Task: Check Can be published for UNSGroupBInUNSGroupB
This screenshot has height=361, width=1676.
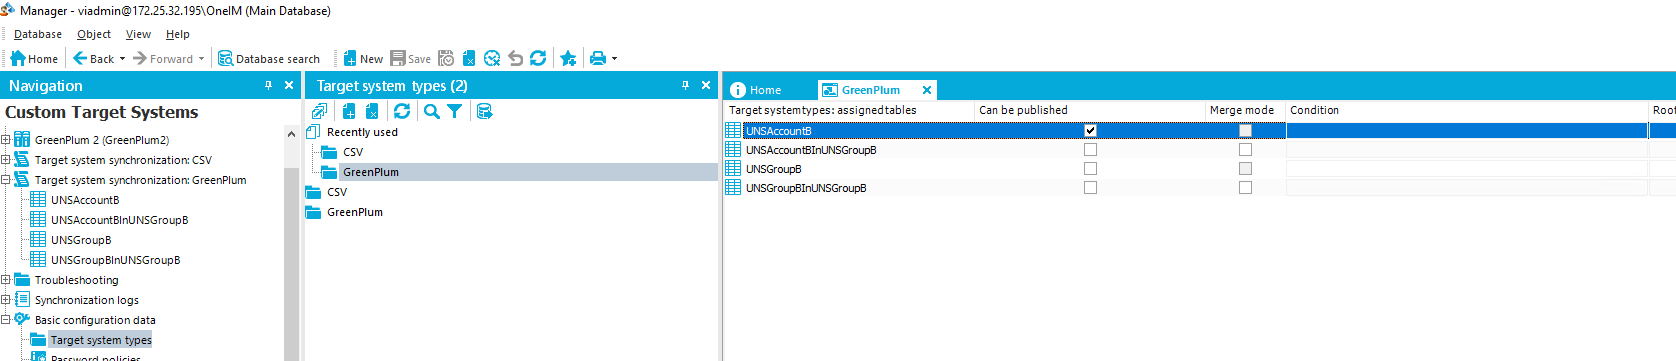Action: point(1090,188)
